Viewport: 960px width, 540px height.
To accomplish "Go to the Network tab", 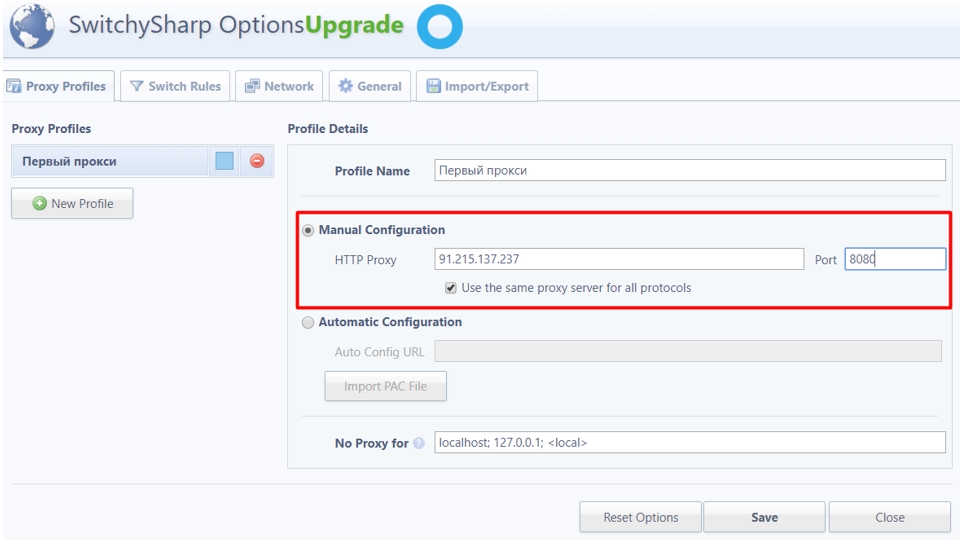I will point(279,86).
